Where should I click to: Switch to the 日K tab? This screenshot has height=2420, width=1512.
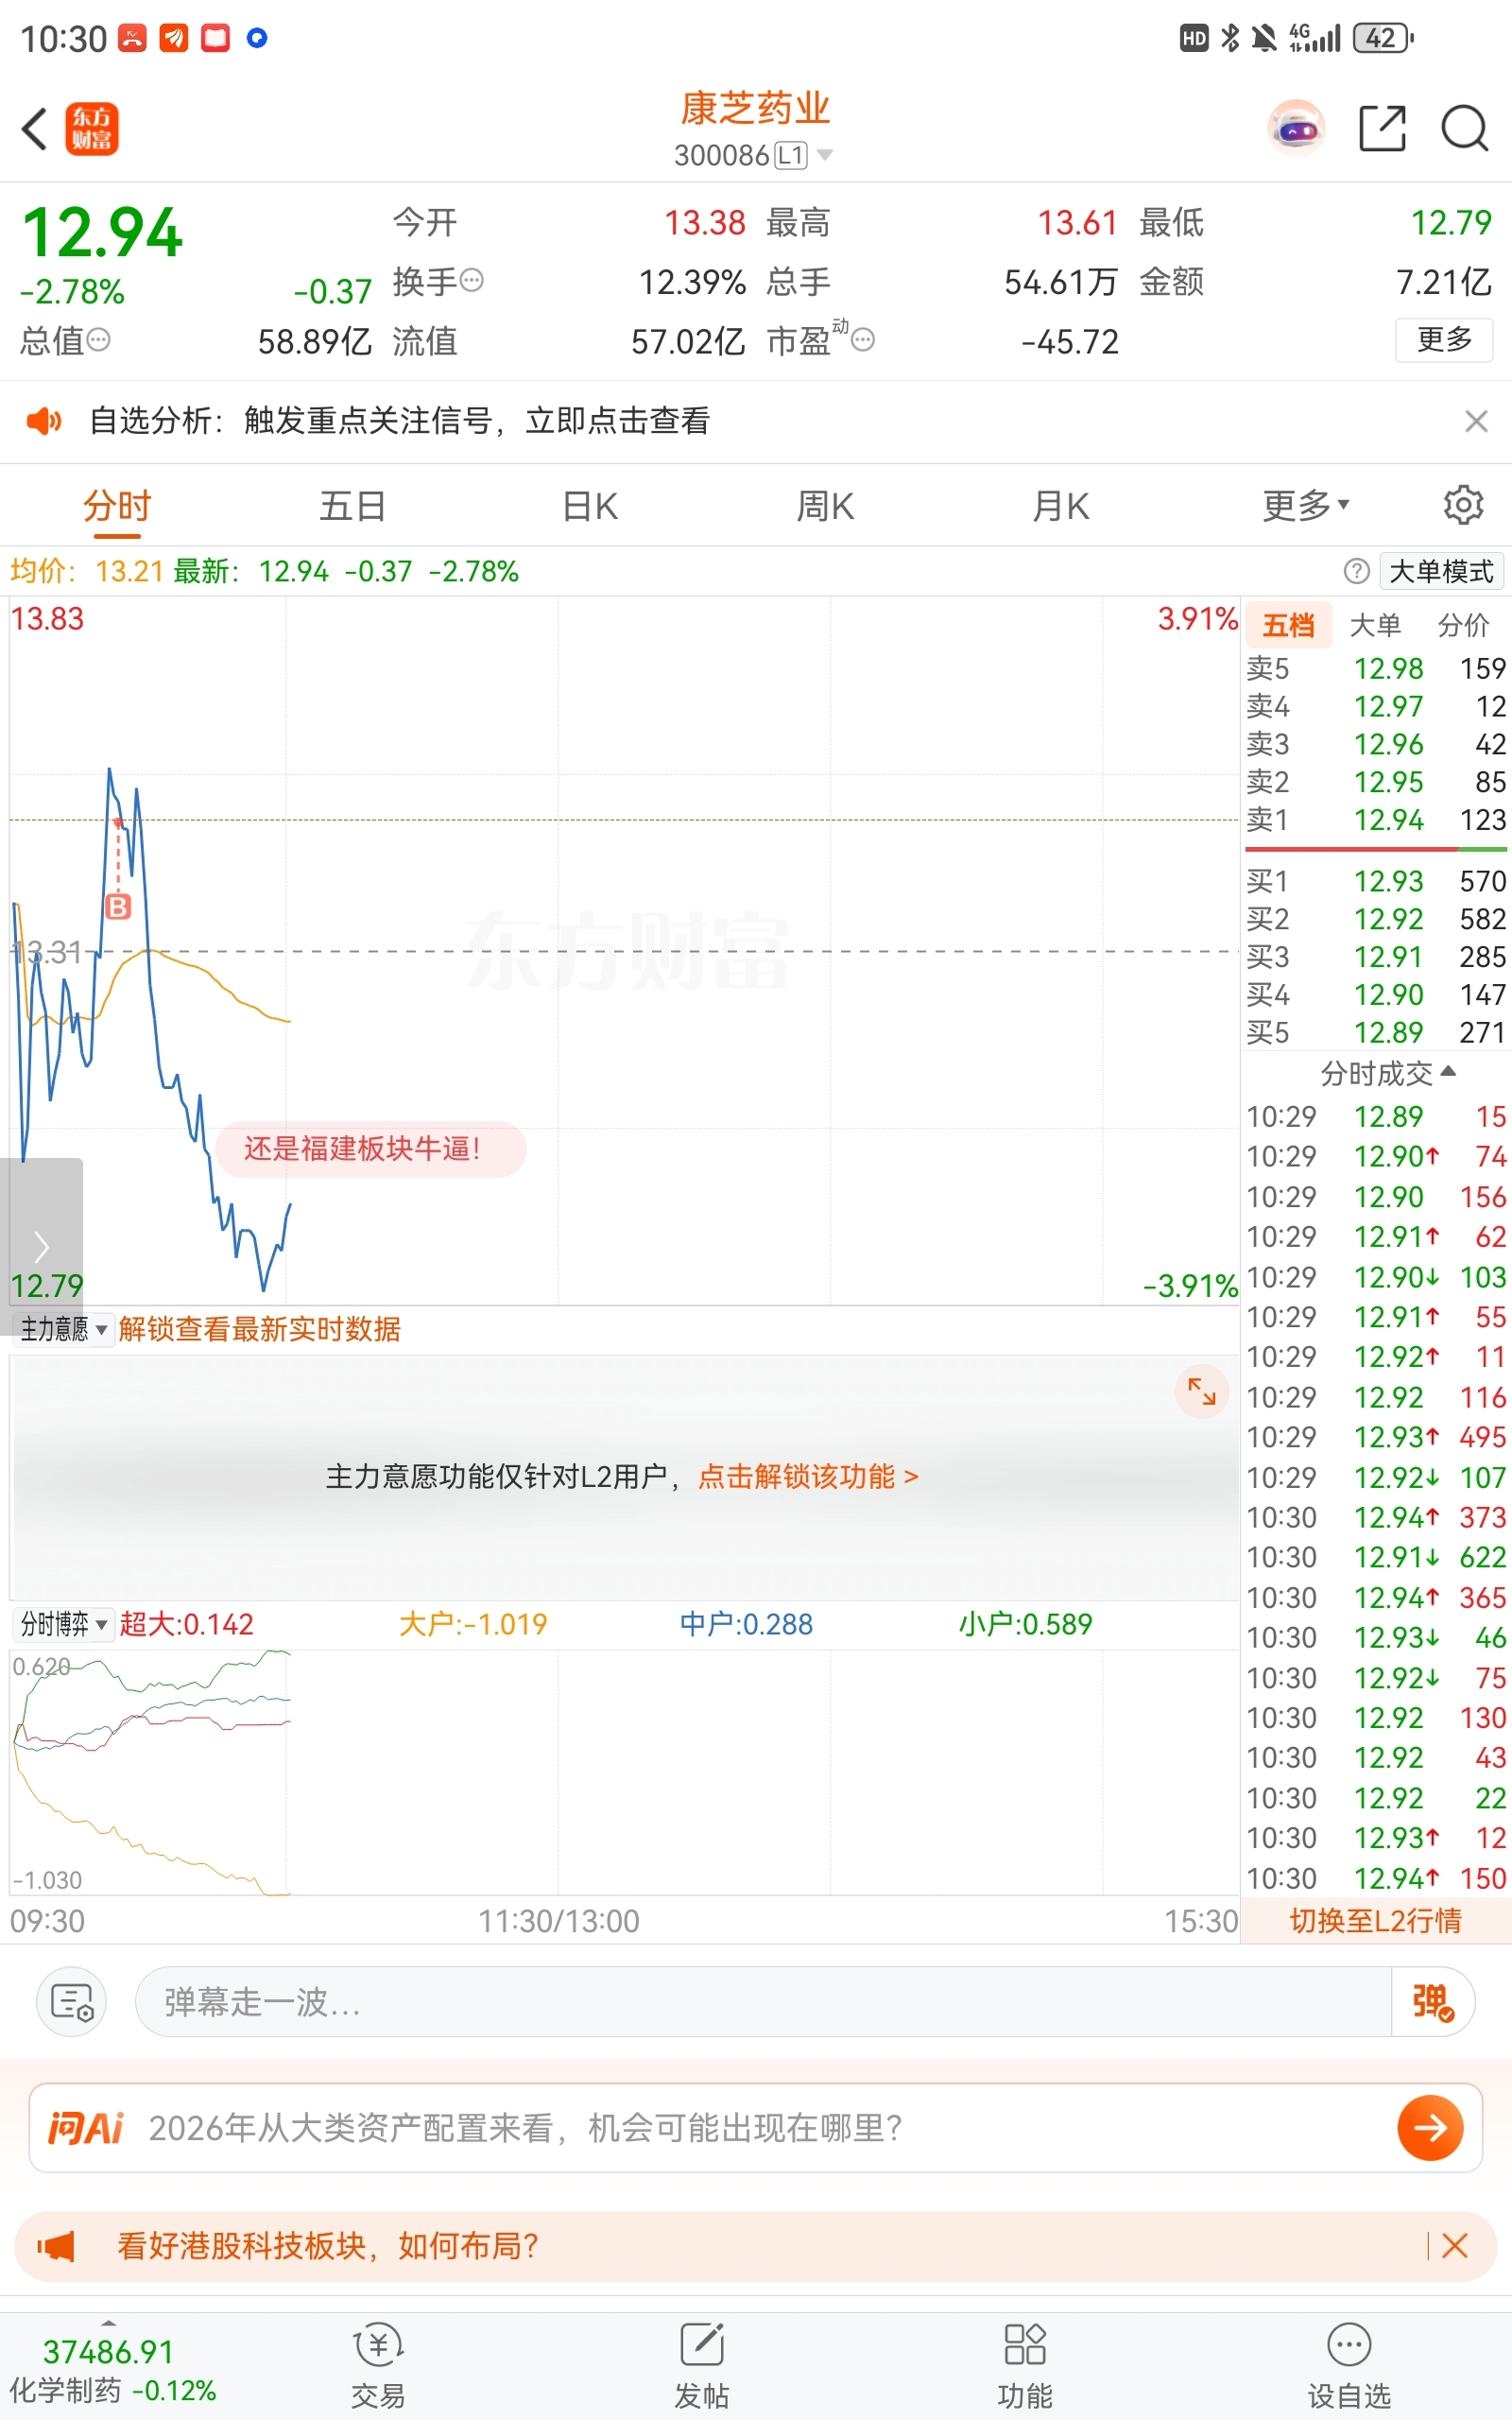click(x=590, y=506)
